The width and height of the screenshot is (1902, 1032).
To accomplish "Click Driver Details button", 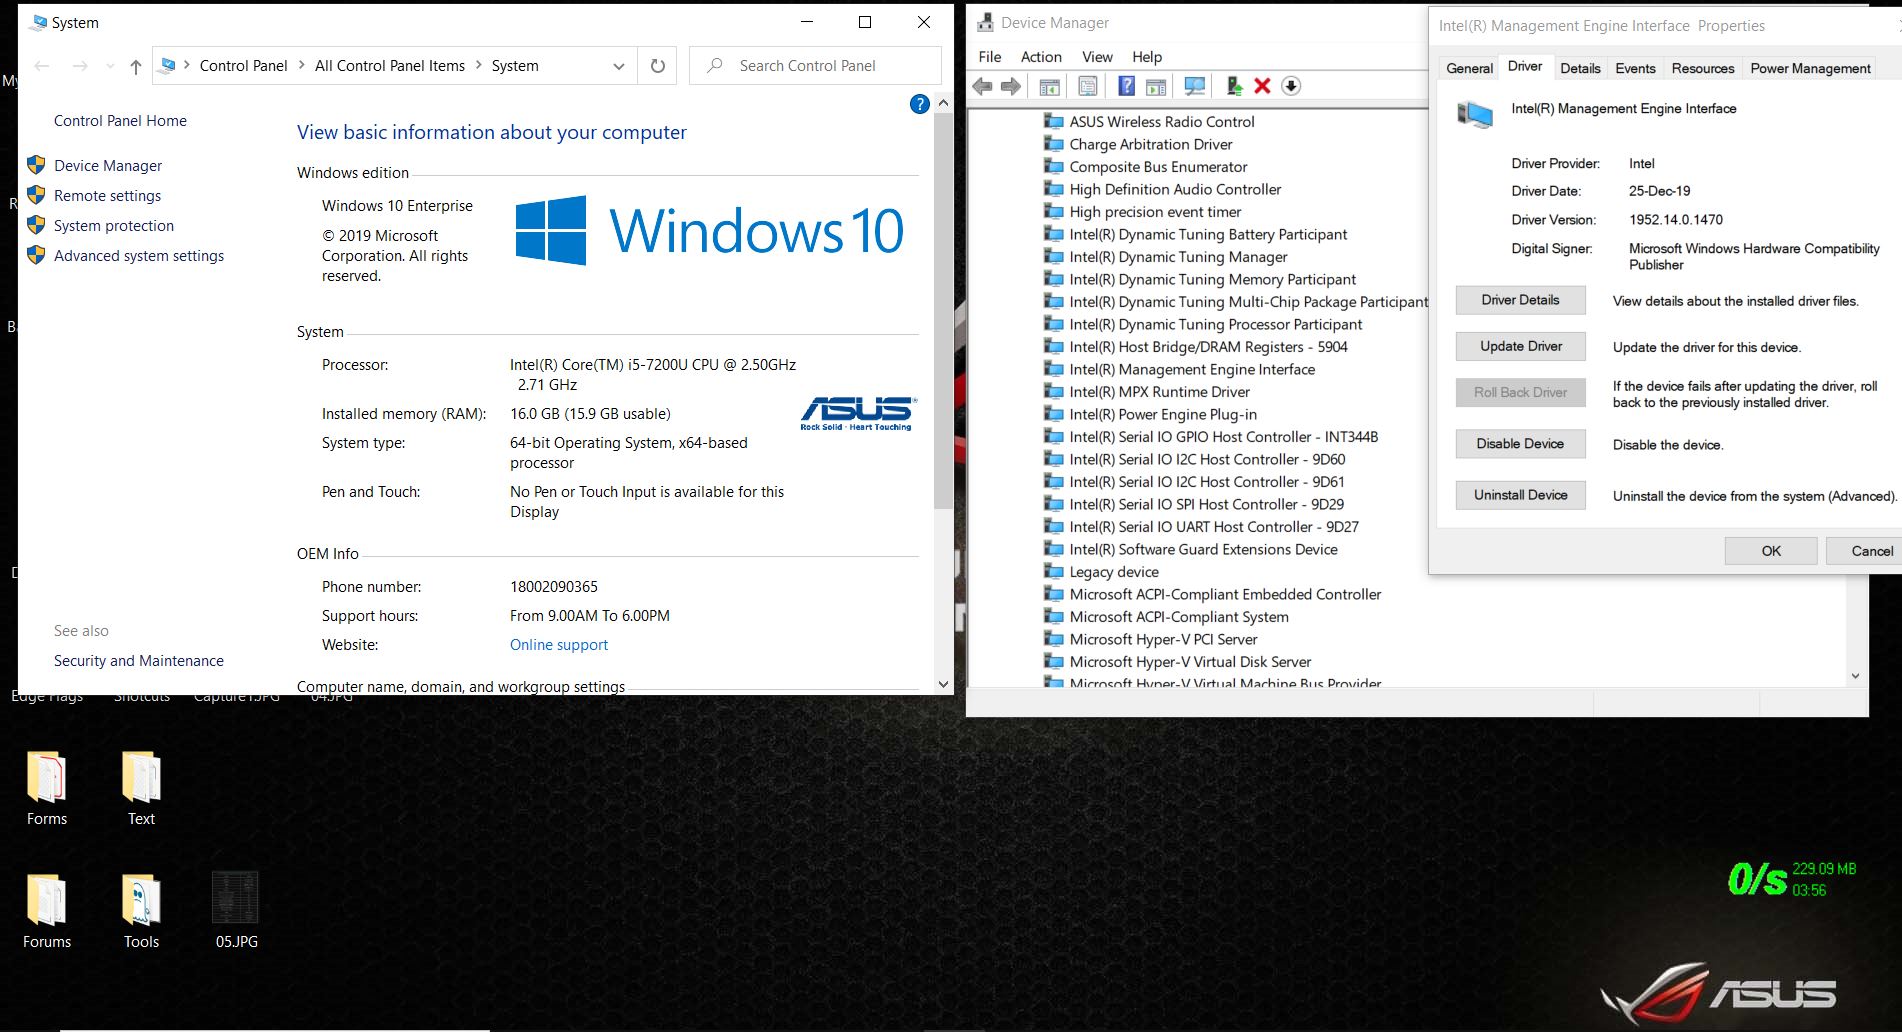I will (x=1520, y=300).
